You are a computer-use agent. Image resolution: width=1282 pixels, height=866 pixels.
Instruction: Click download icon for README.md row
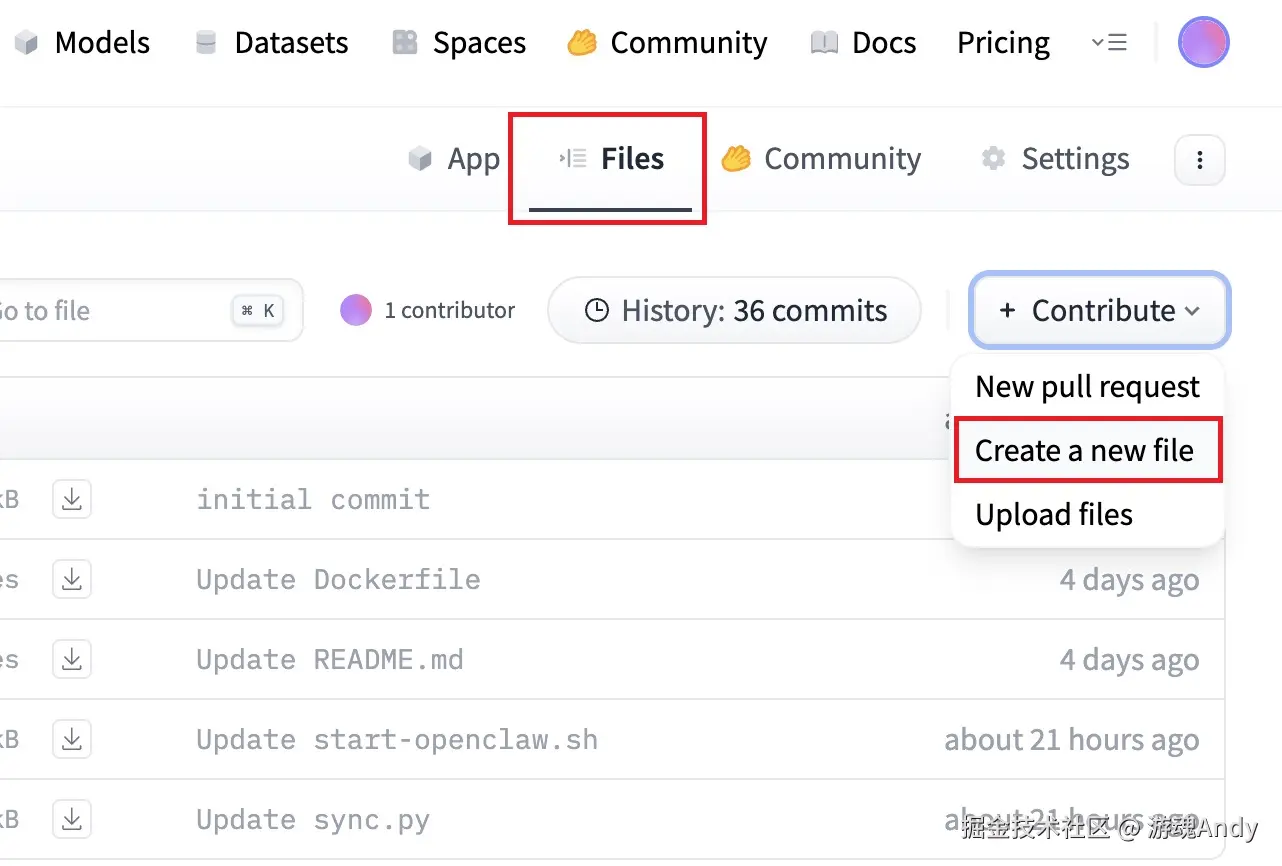pyautogui.click(x=72, y=659)
